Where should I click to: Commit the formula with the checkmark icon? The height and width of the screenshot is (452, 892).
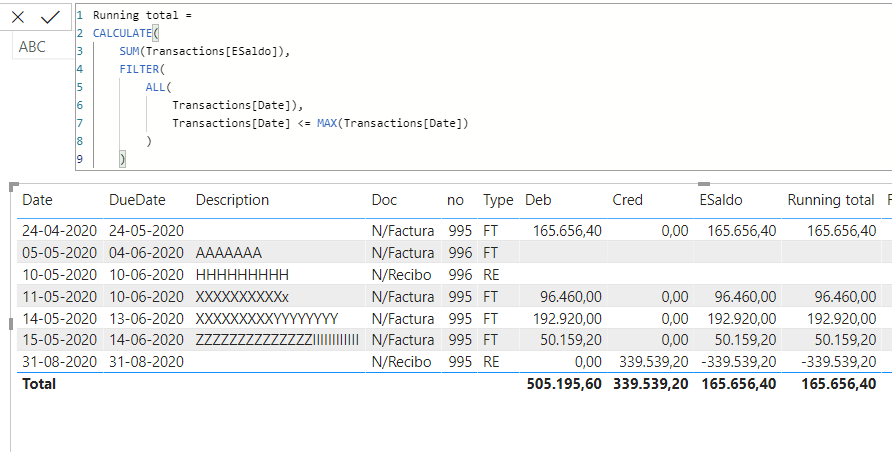tap(51, 18)
